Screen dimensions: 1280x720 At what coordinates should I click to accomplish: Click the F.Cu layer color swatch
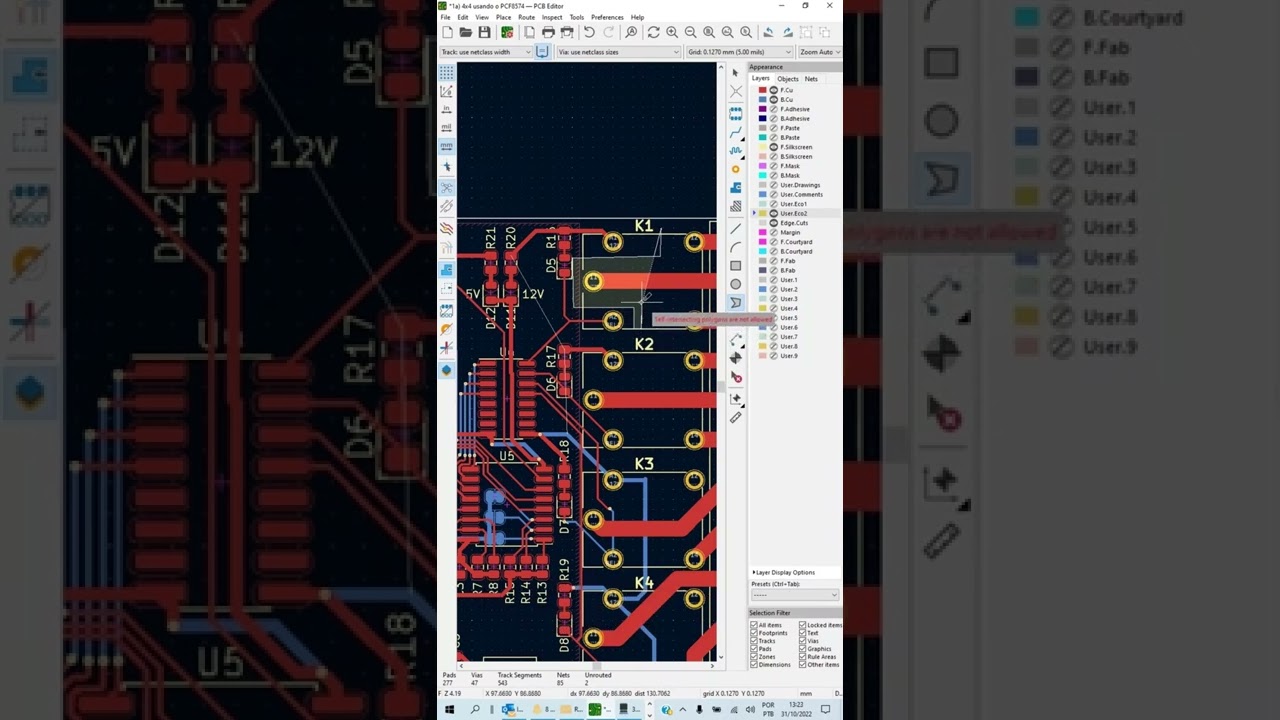[x=762, y=90]
